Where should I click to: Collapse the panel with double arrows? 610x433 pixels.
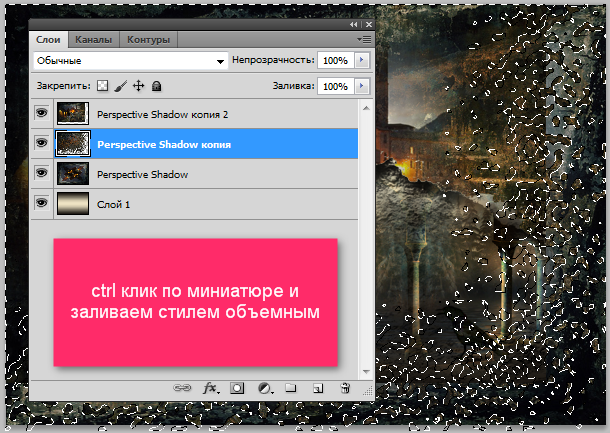pyautogui.click(x=353, y=24)
